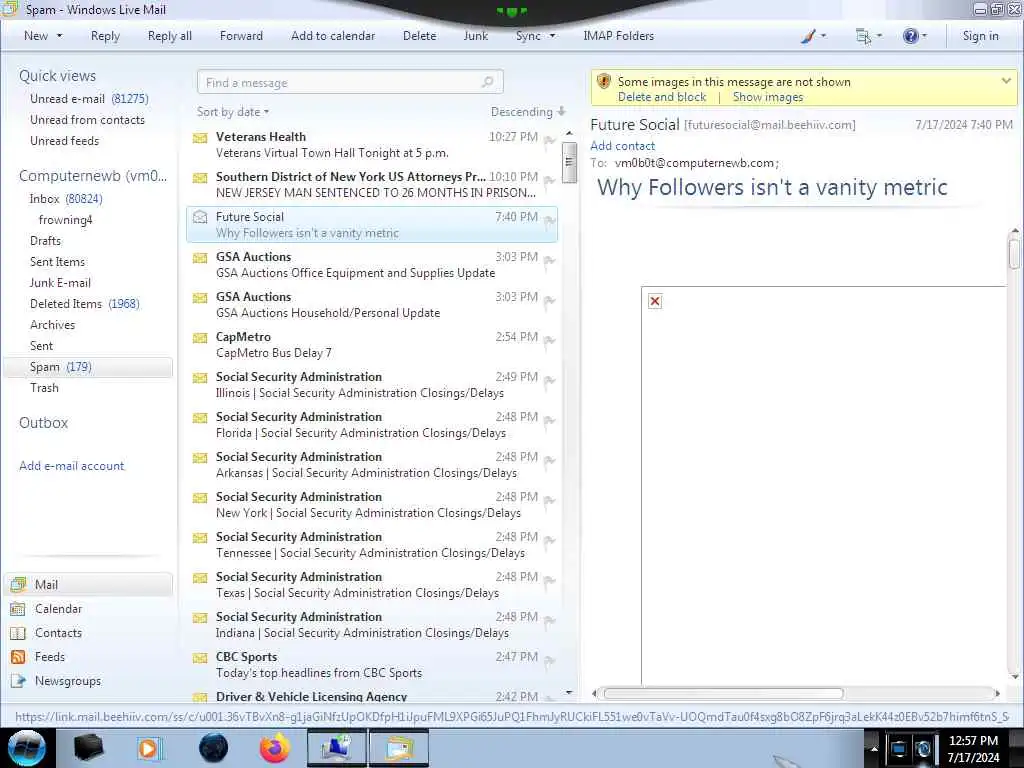Screen dimensions: 1024x768
Task: Launch Firefox from the taskbar
Action: coord(275,748)
